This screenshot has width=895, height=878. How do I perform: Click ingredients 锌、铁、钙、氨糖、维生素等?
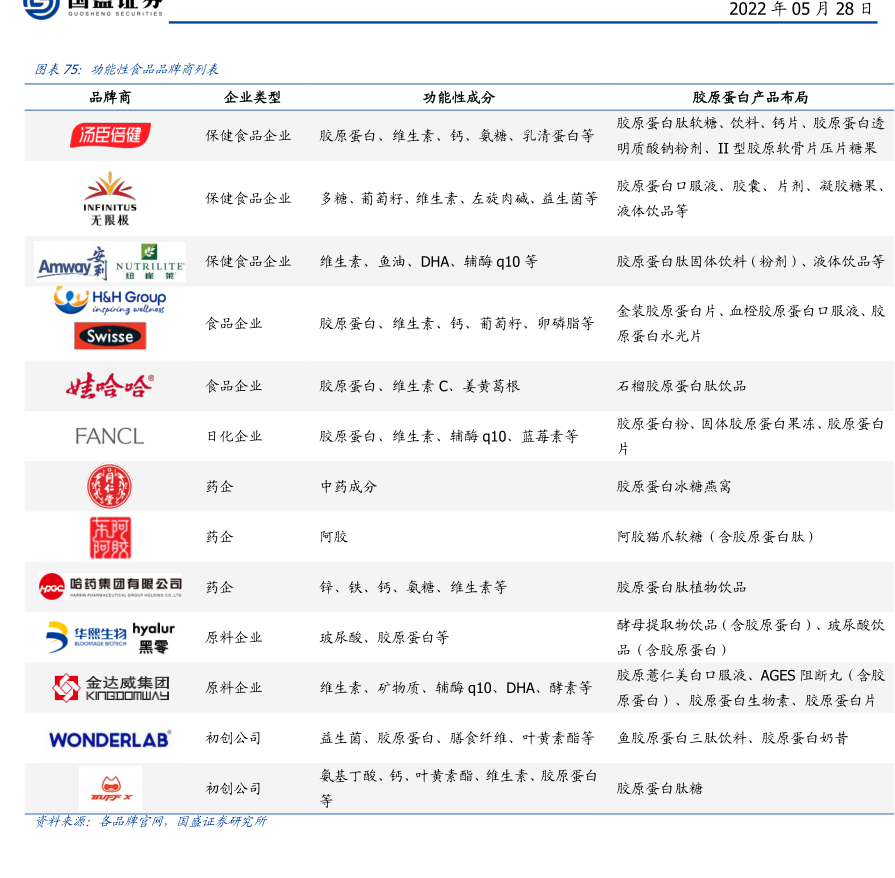click(x=413, y=587)
